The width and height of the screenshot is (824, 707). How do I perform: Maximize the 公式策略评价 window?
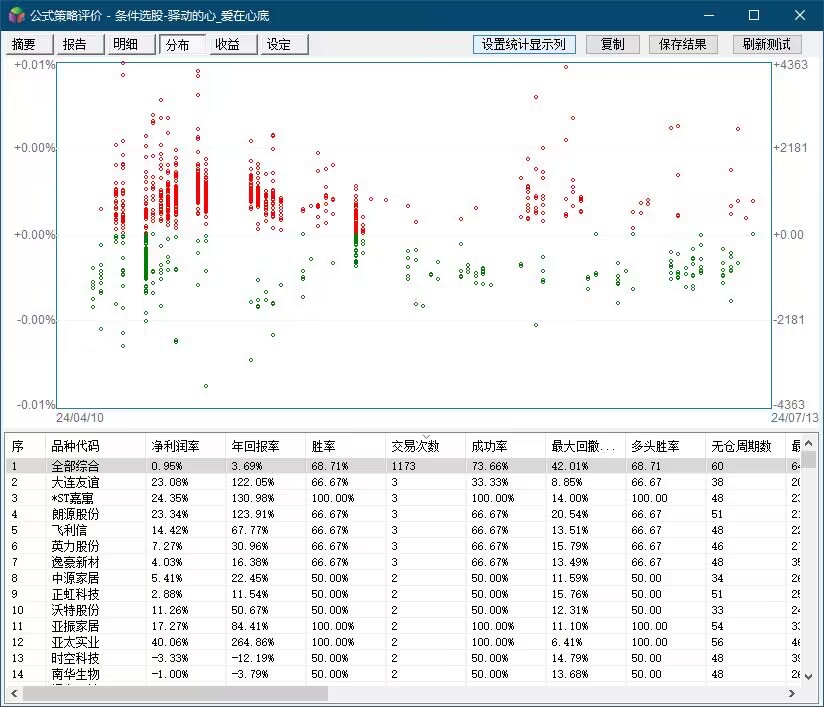tap(754, 15)
